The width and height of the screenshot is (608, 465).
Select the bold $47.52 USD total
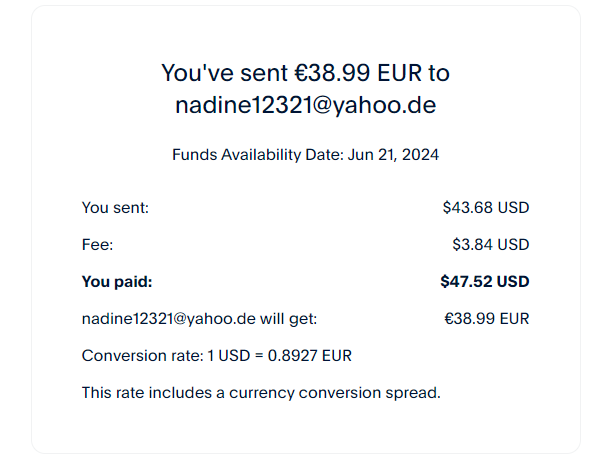484,282
